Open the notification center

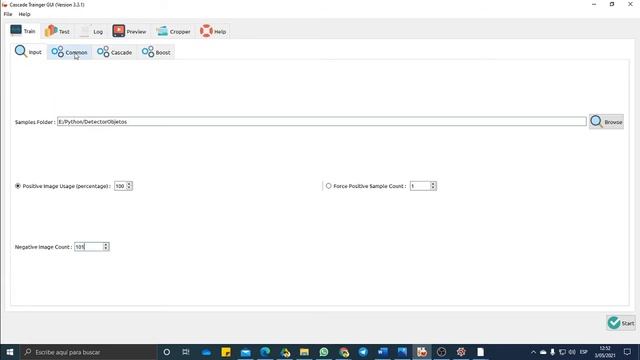click(x=627, y=352)
